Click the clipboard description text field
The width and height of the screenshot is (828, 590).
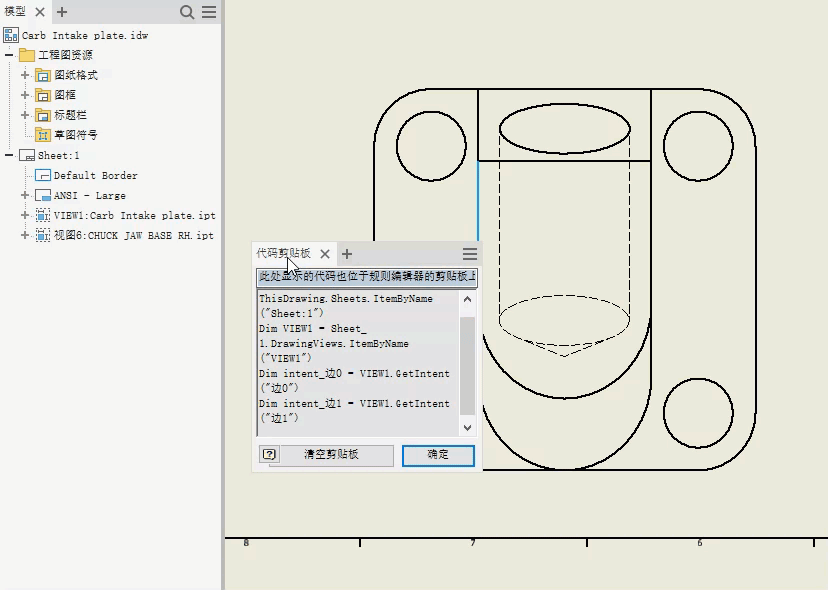click(x=367, y=276)
